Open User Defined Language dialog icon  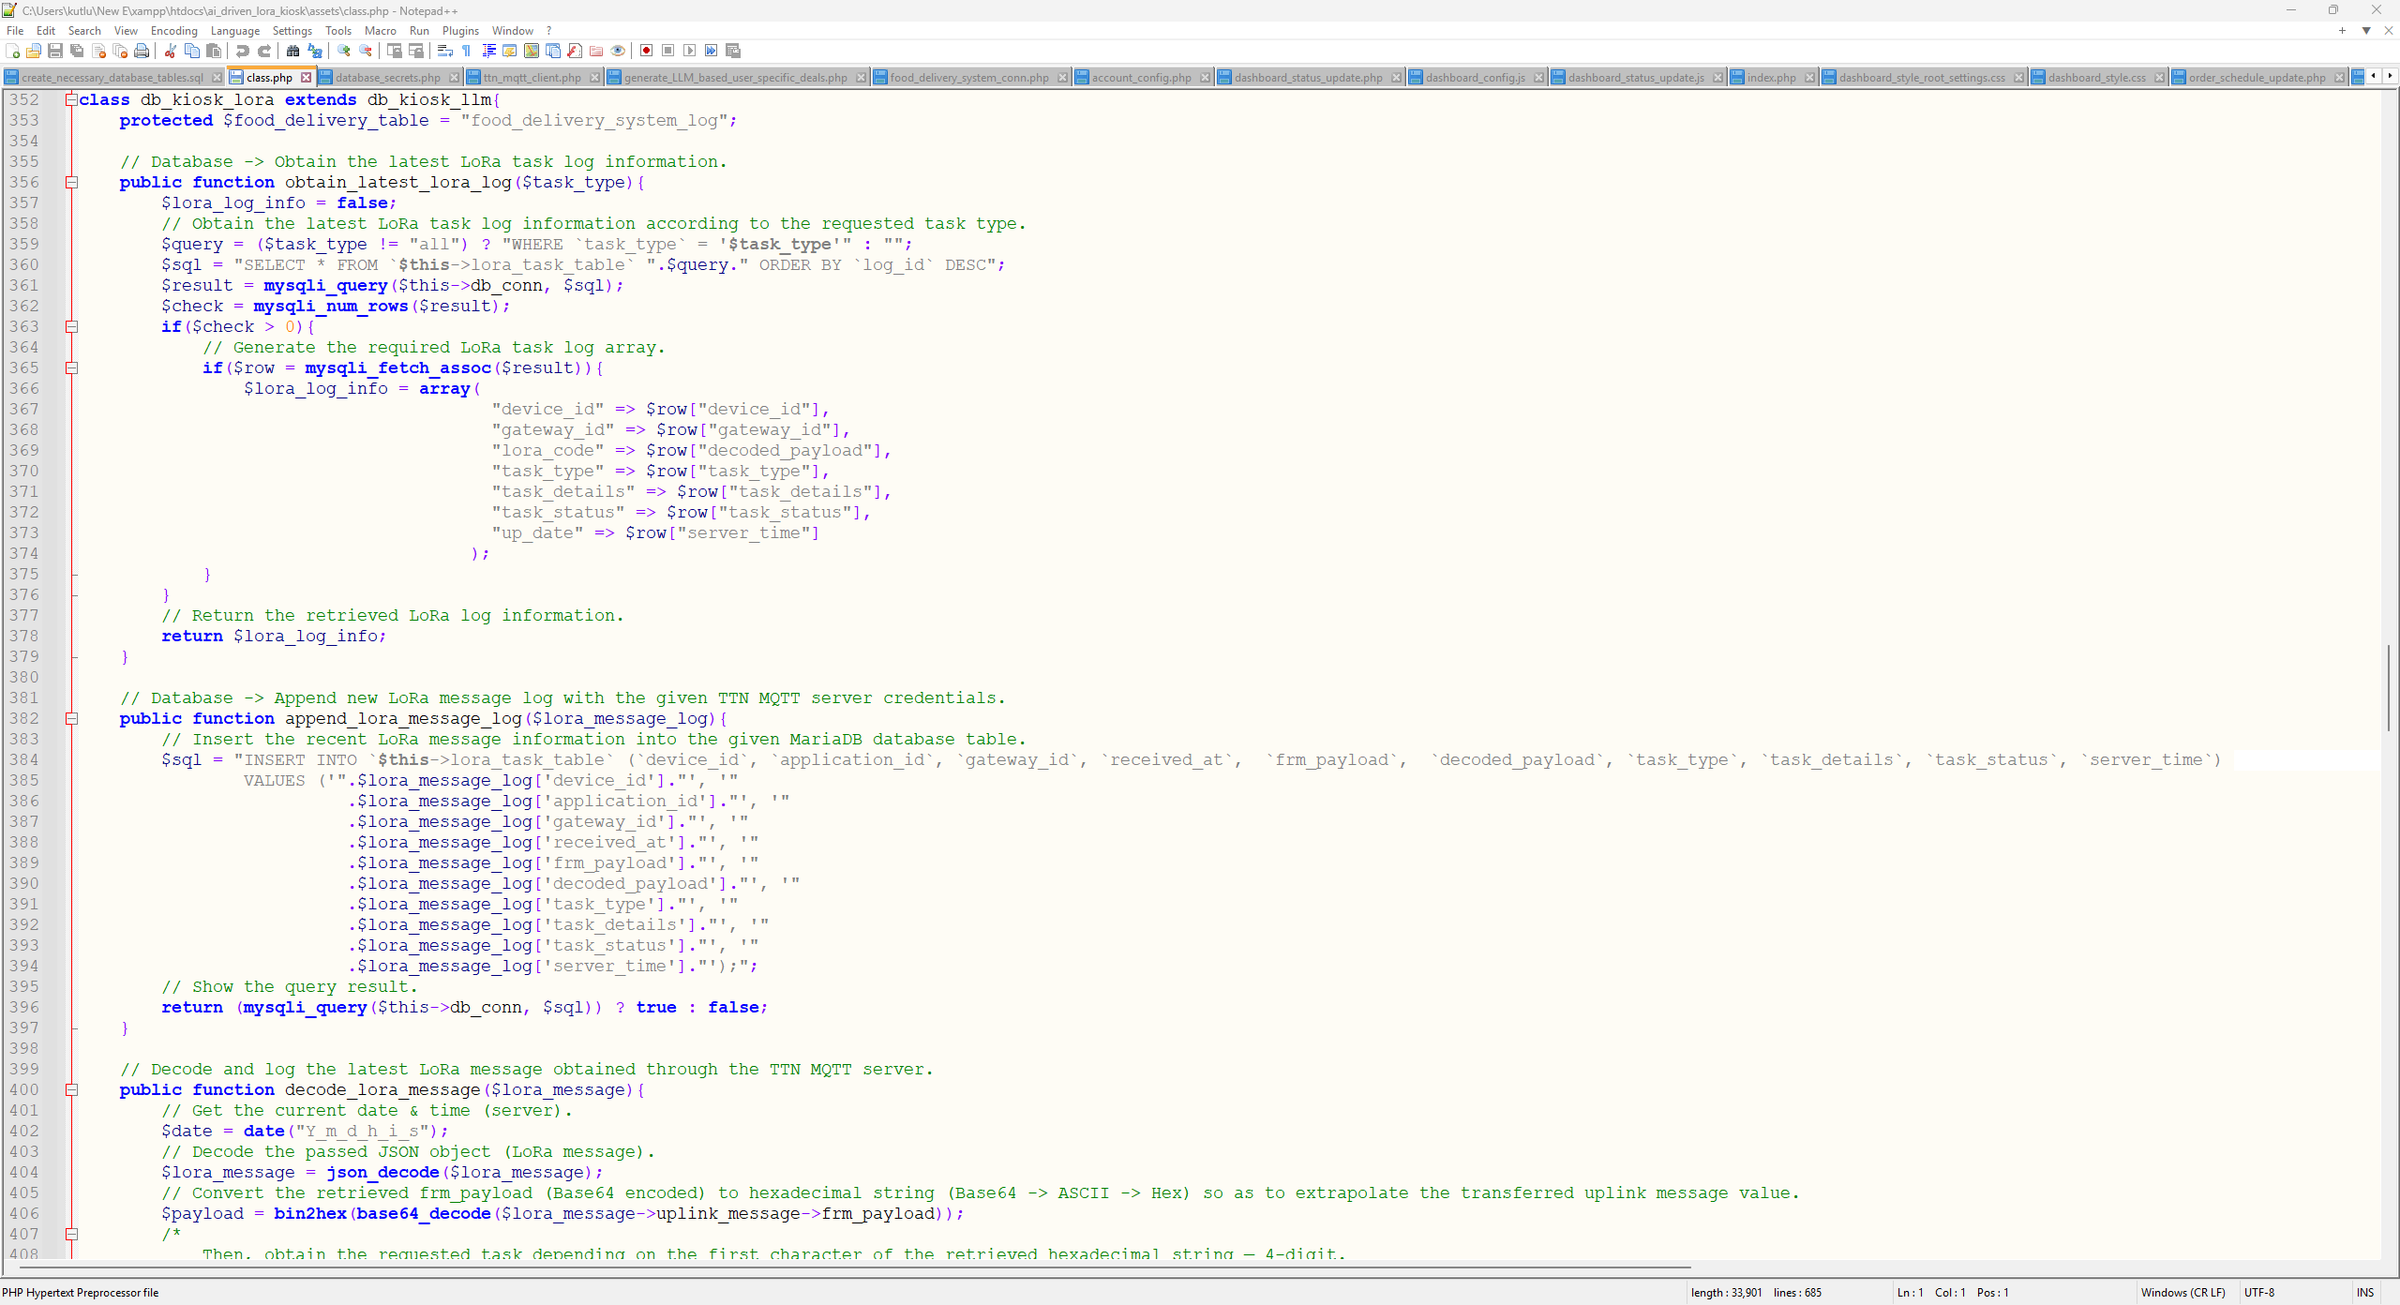(510, 51)
